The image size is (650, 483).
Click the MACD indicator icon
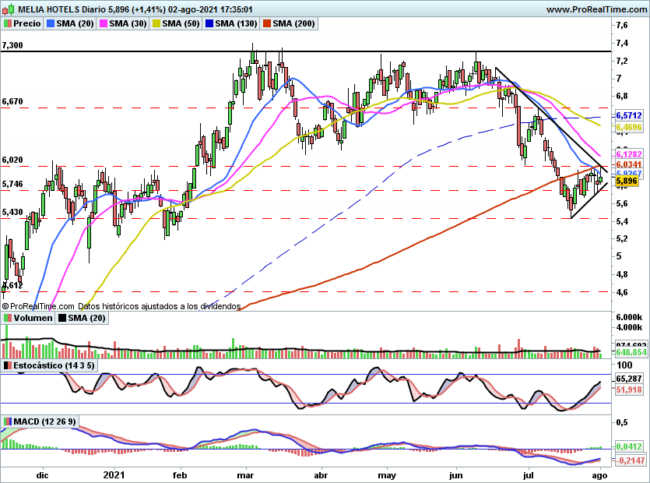click(x=7, y=422)
